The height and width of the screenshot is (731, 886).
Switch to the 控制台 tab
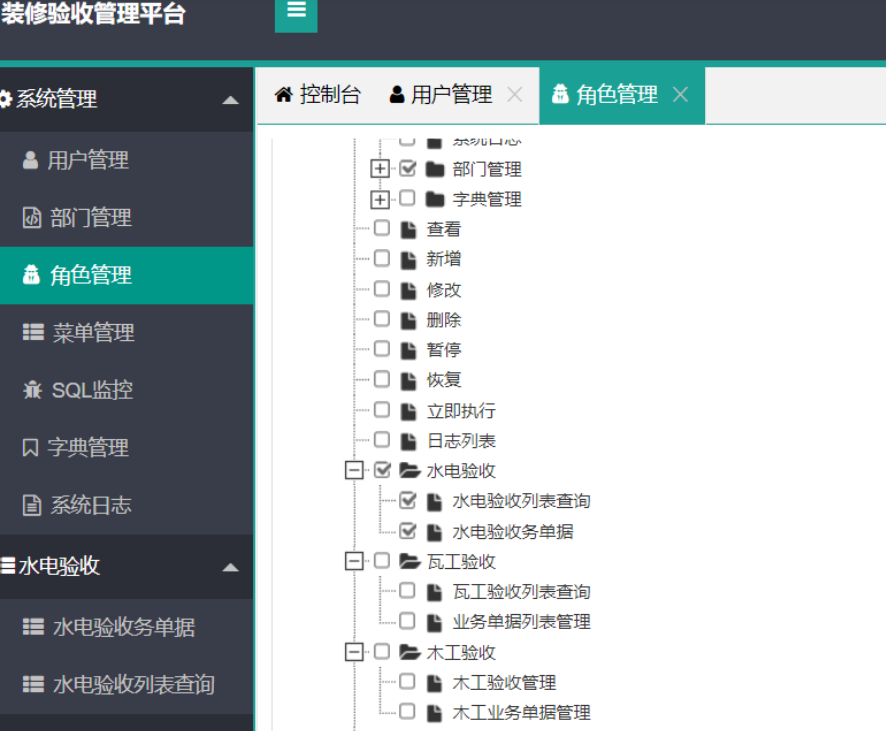pyautogui.click(x=318, y=94)
